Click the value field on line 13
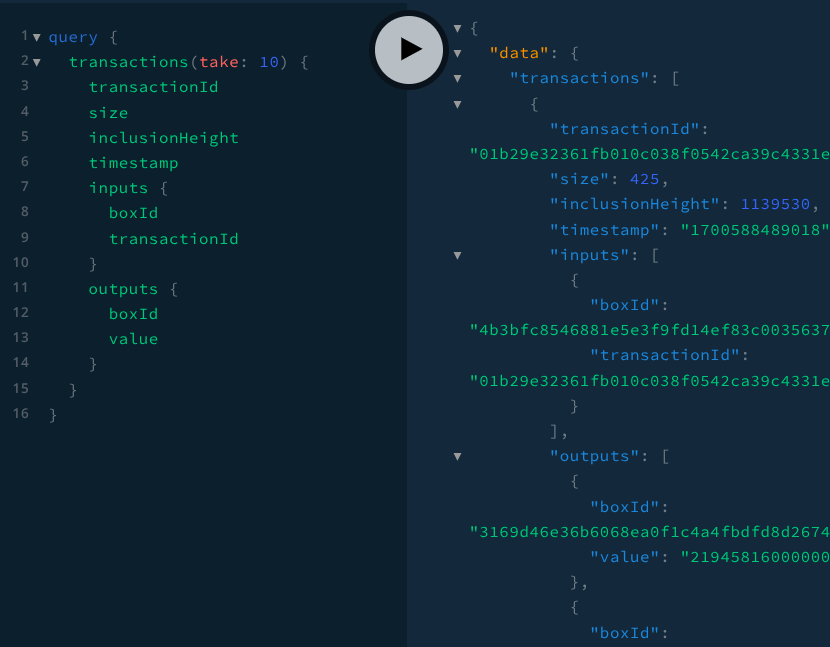Screen dimensions: 830x647 click(133, 339)
